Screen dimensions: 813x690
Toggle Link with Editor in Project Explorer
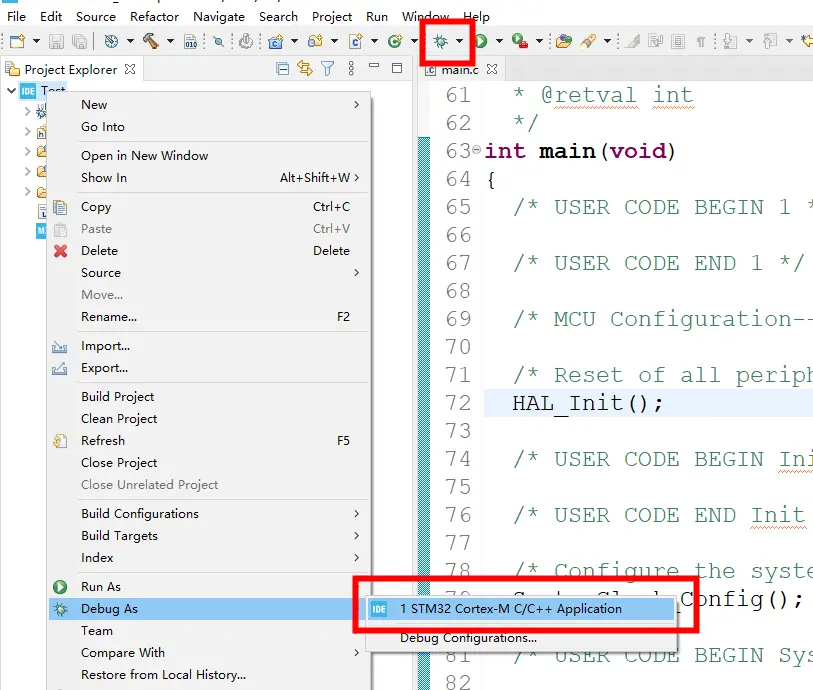click(305, 69)
